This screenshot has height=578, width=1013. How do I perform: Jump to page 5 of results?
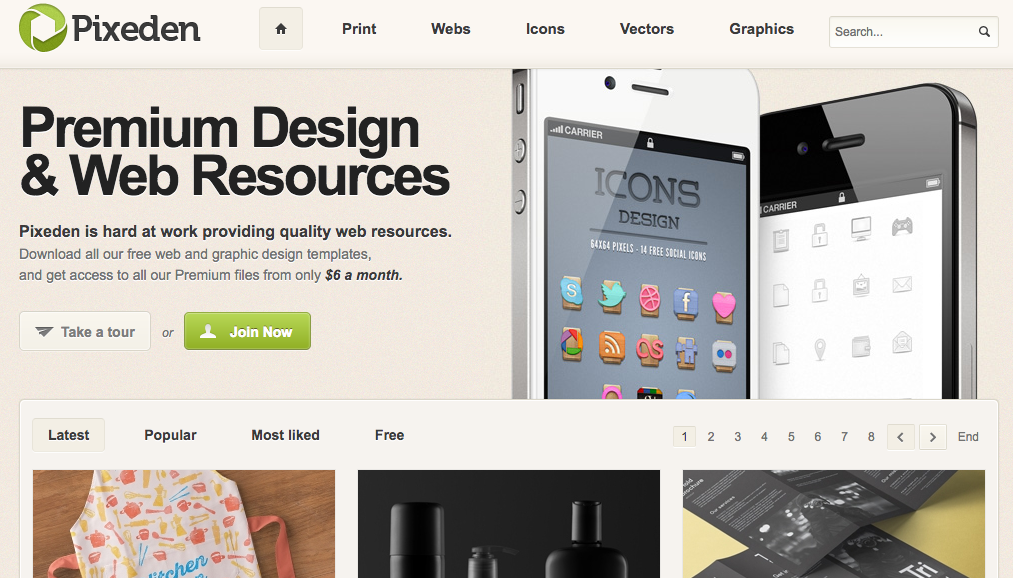(x=791, y=437)
